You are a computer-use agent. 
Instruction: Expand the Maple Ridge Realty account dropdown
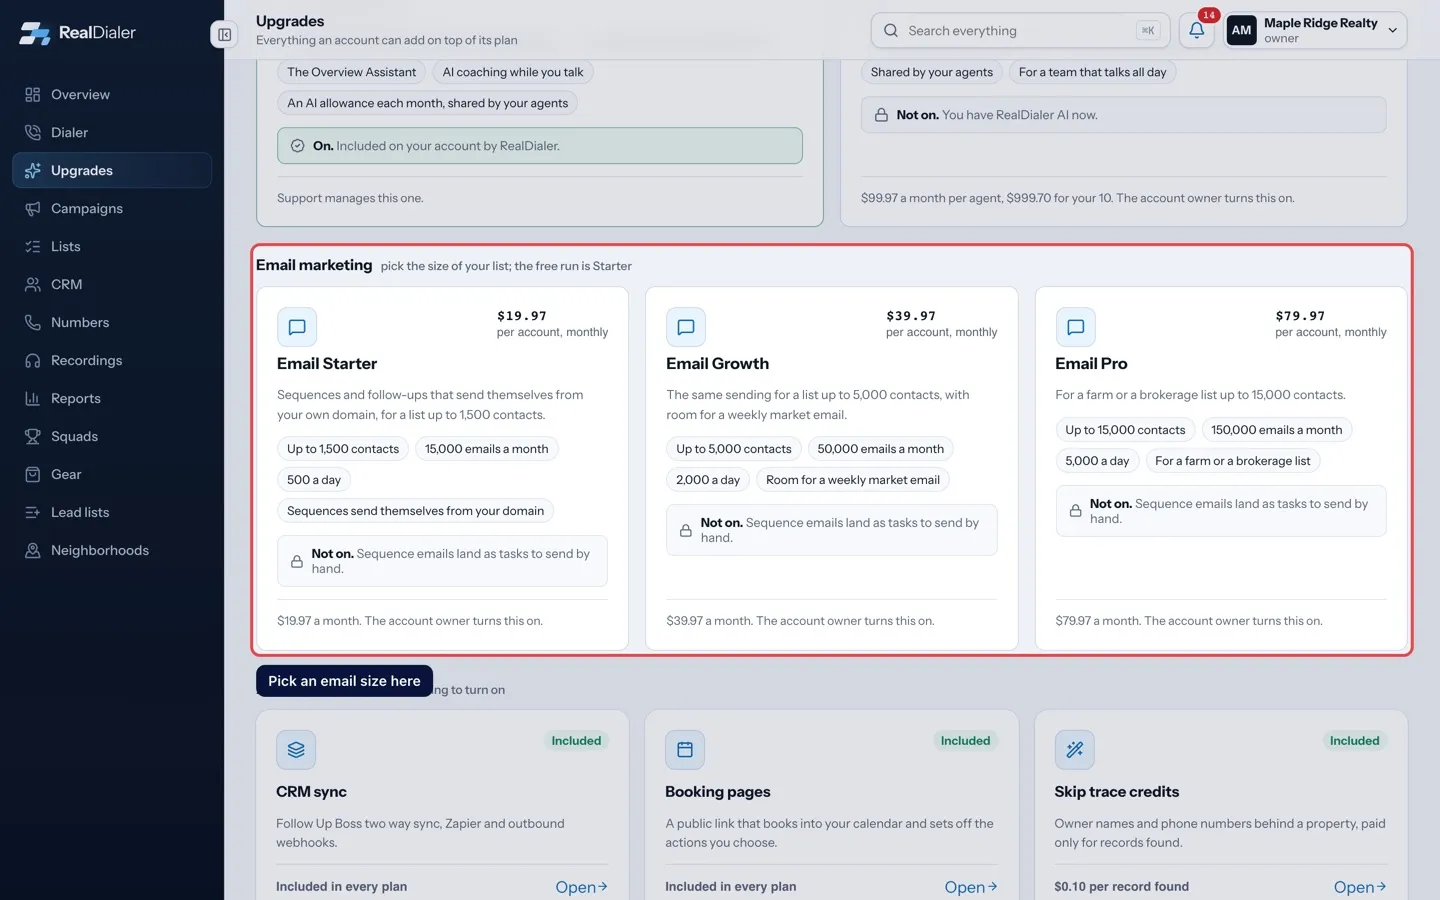coord(1392,30)
